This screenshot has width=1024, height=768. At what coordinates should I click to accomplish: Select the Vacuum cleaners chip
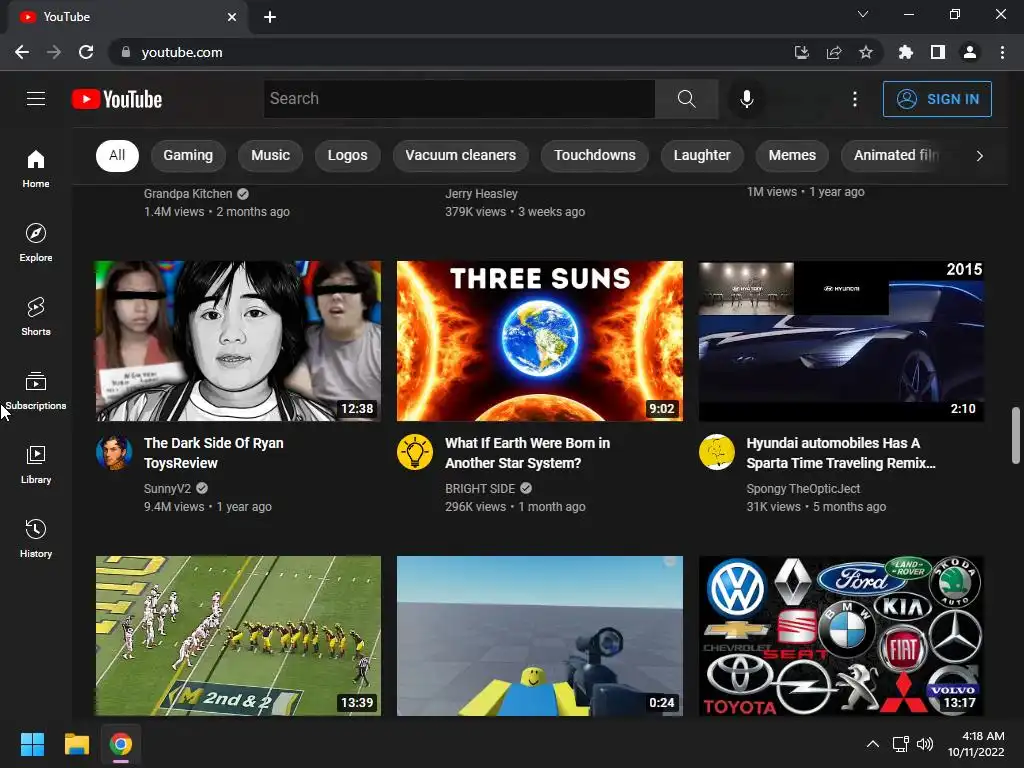[x=460, y=155]
